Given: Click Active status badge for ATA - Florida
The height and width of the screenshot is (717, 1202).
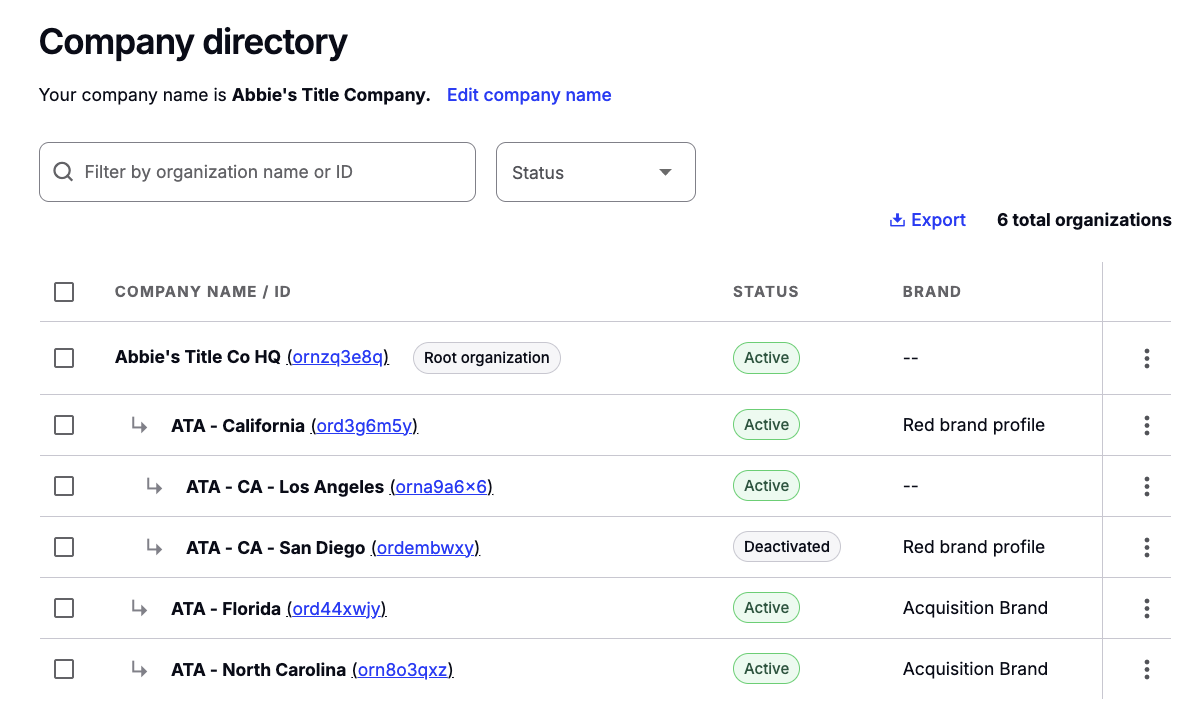Looking at the screenshot, I should 766,608.
